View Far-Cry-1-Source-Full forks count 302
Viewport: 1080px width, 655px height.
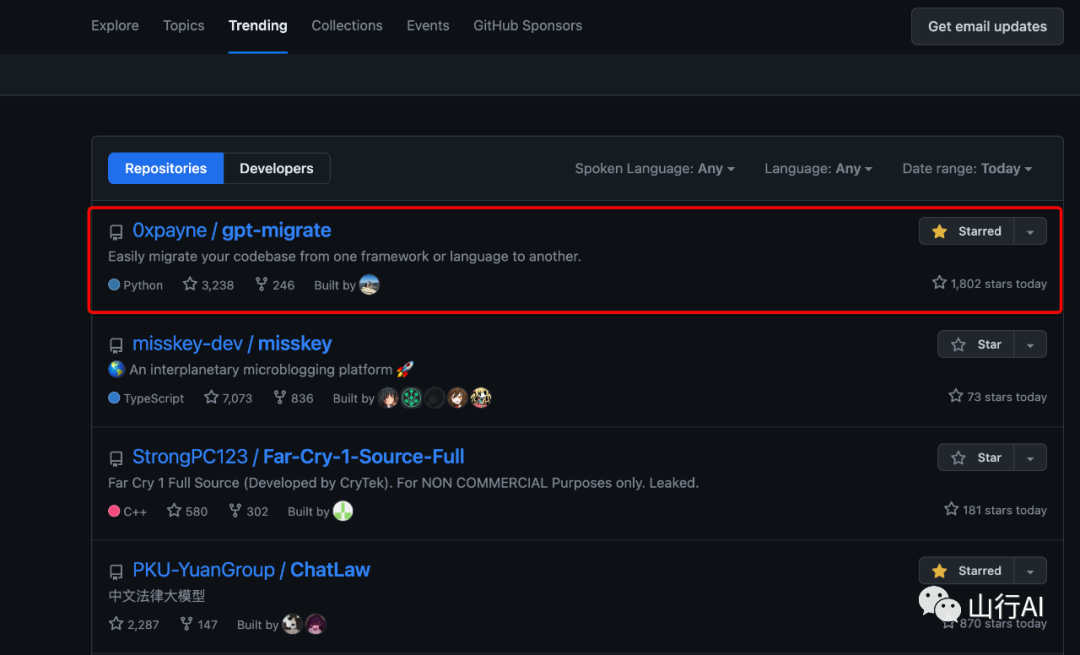click(248, 510)
